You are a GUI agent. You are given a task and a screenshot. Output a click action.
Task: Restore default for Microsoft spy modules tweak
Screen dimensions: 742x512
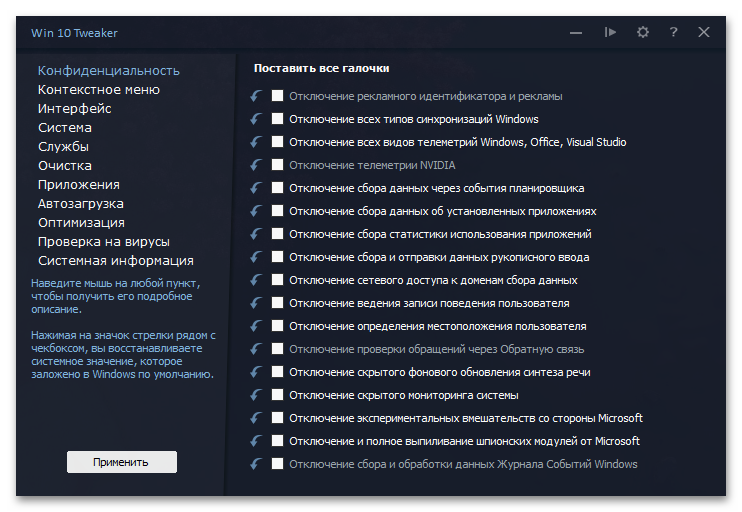coord(256,441)
